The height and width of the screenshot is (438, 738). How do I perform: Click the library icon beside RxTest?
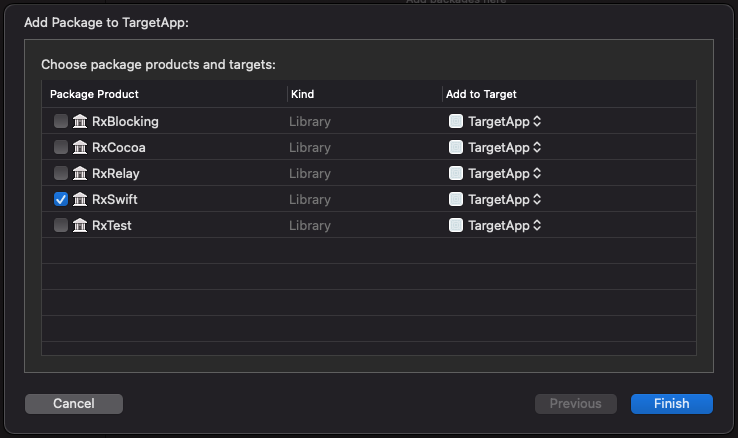click(x=80, y=225)
